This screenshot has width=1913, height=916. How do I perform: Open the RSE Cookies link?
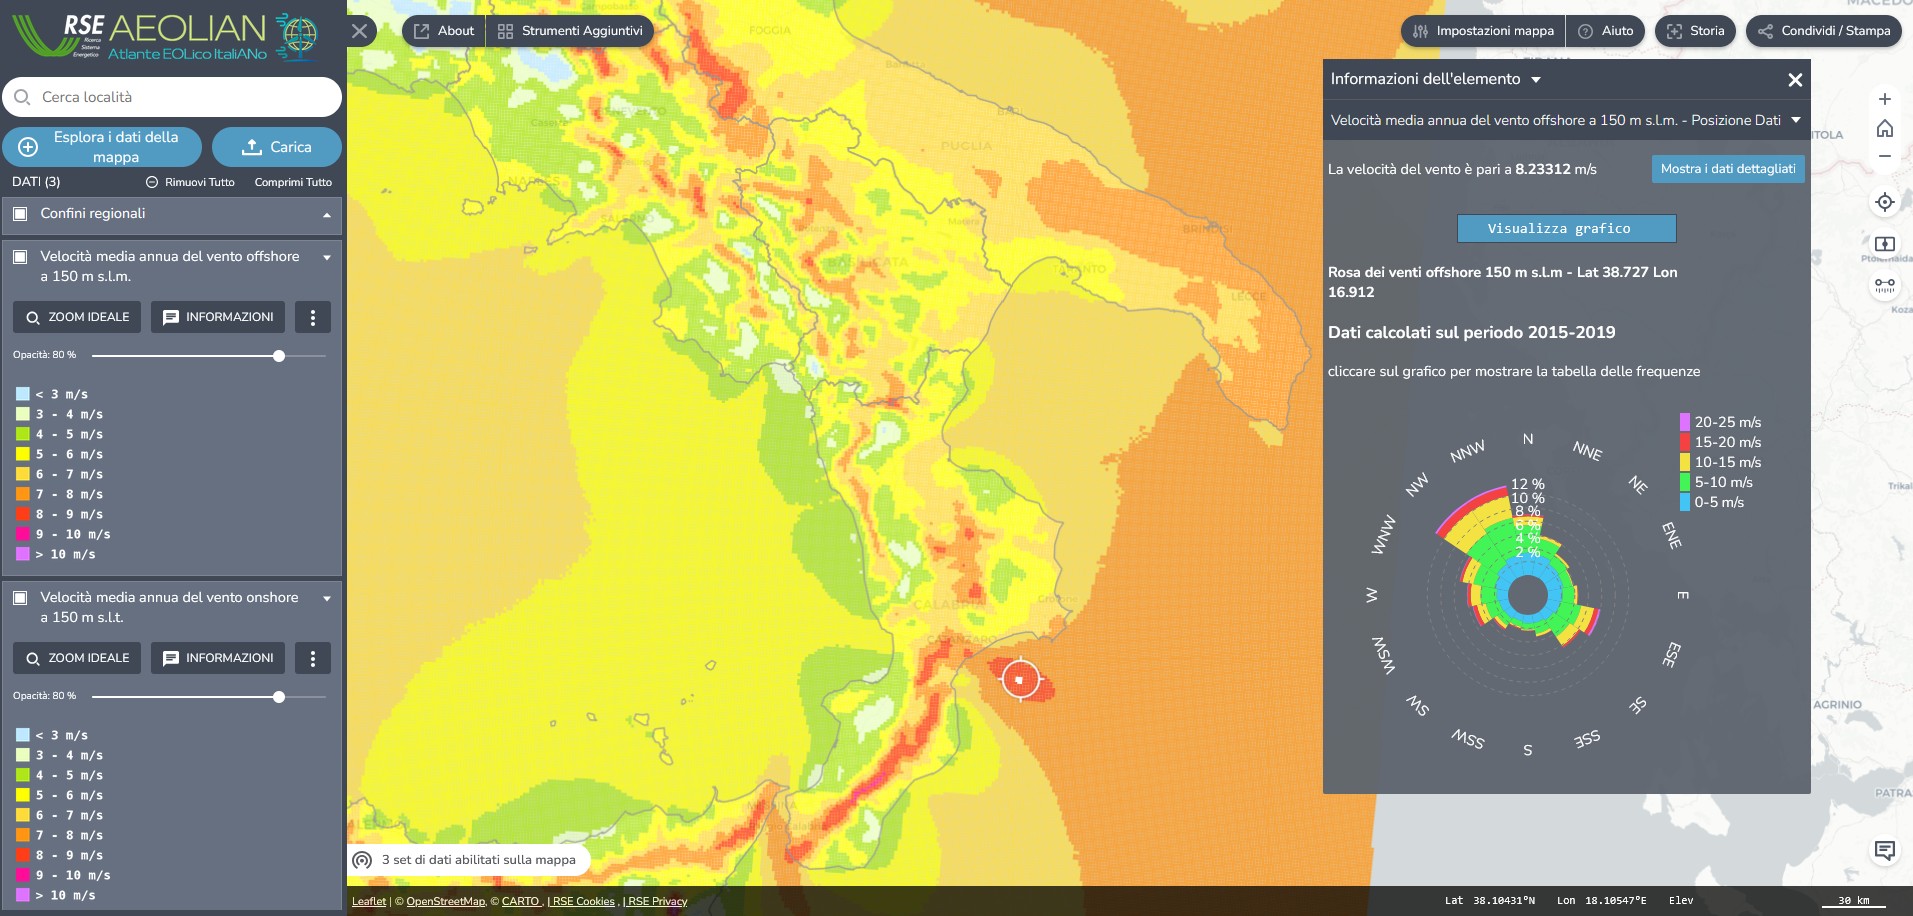(583, 901)
